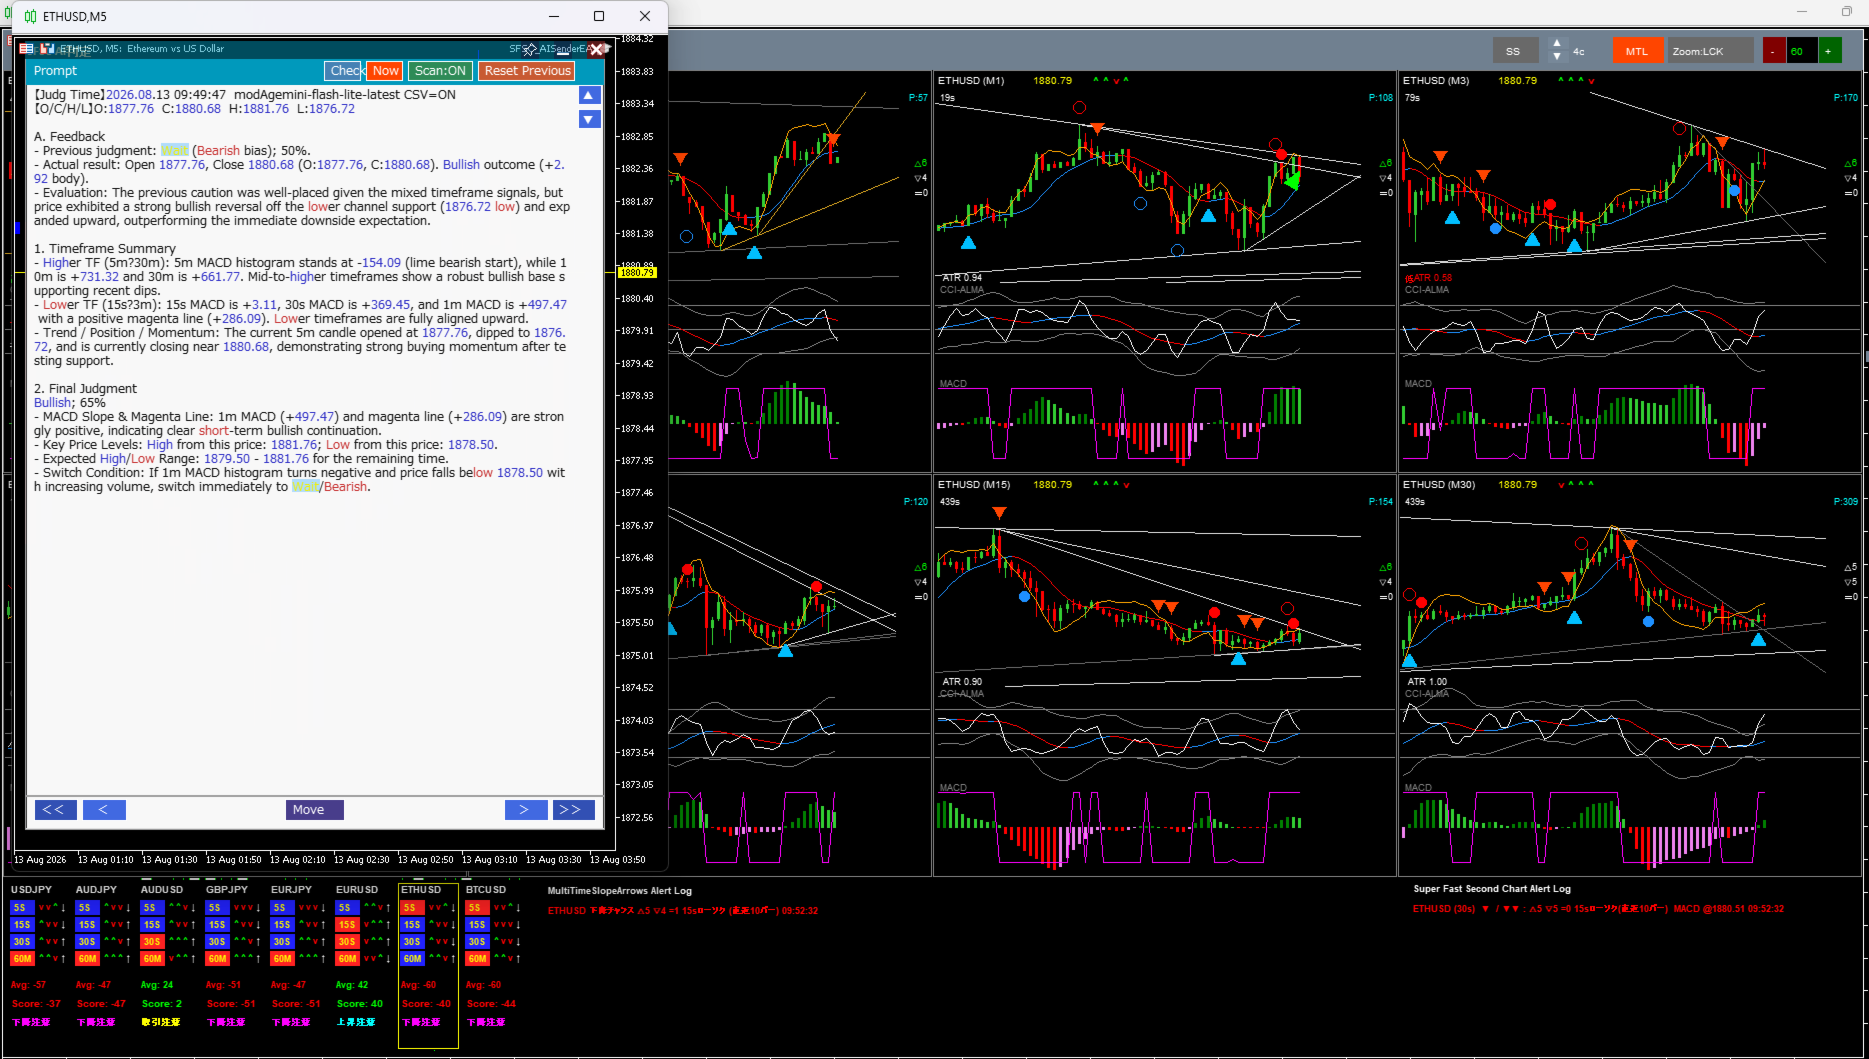
Task: Click the prompt text scroll-down arrow
Action: [590, 119]
